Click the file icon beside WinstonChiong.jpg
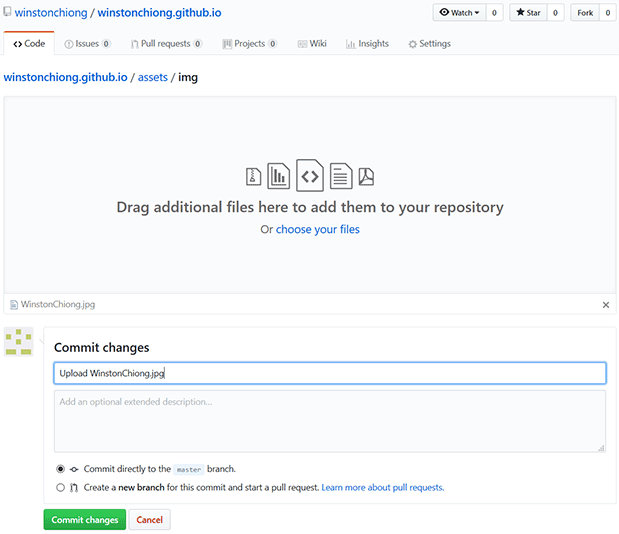 [x=14, y=304]
